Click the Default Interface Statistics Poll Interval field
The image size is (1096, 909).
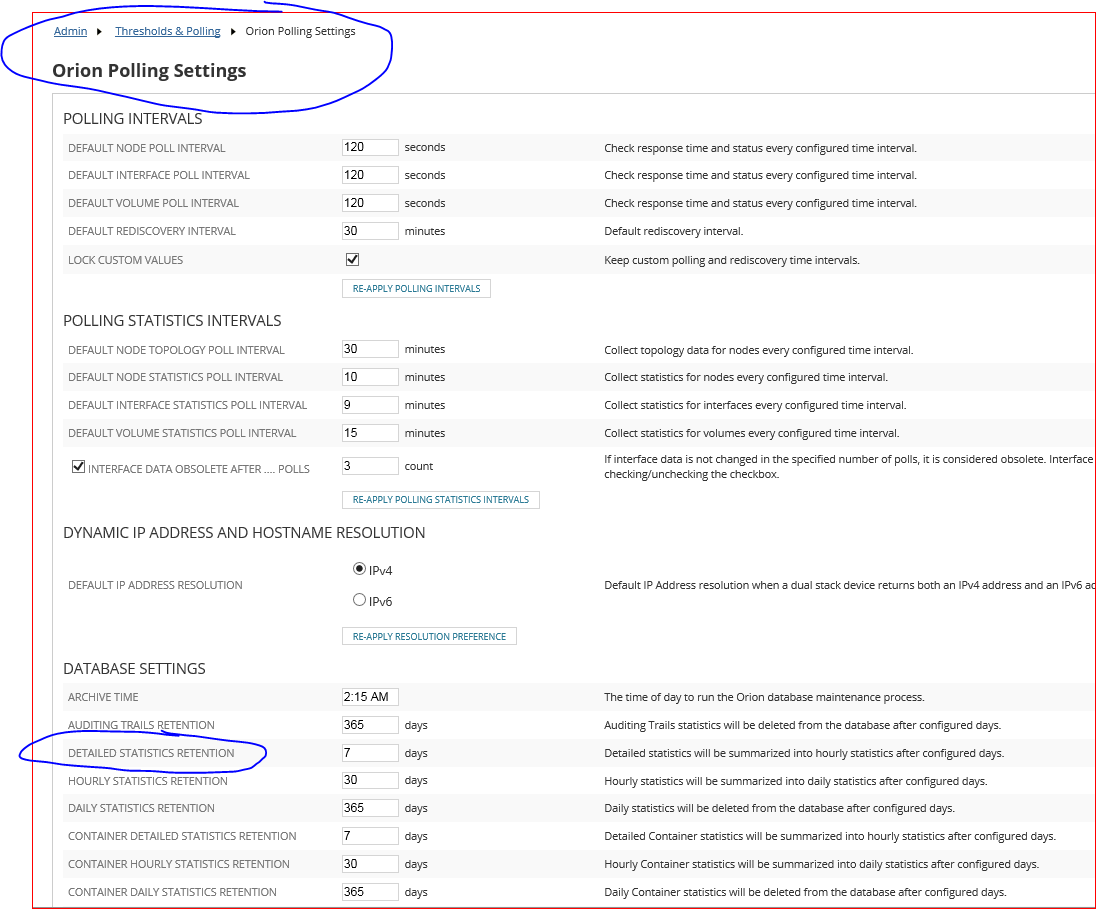click(x=370, y=405)
